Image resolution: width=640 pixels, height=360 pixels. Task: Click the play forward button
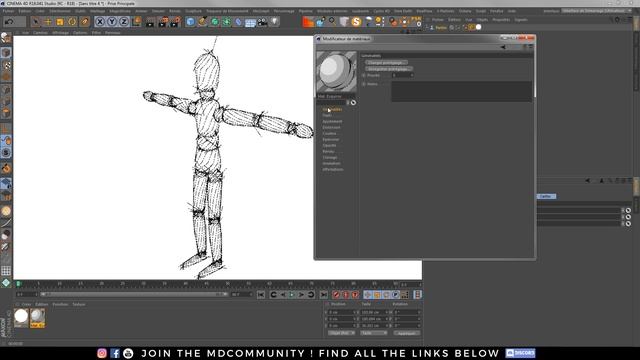(x=292, y=295)
